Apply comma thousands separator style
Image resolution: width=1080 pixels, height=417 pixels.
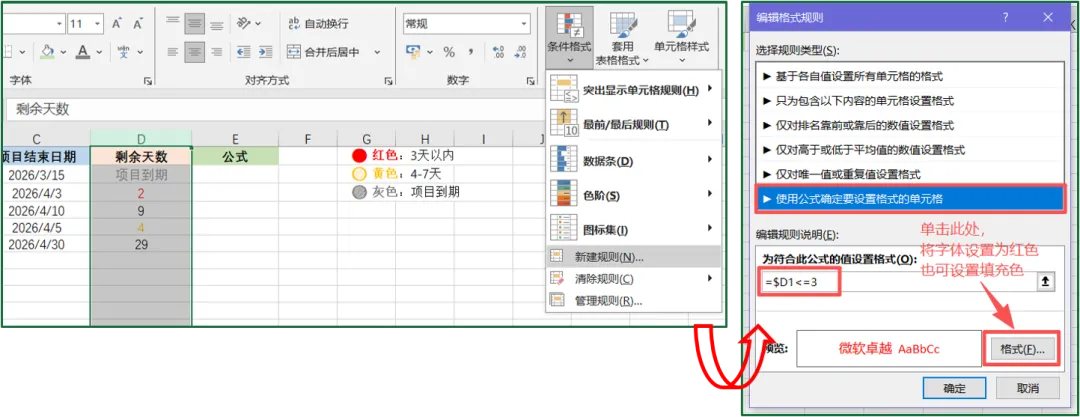[x=471, y=52]
